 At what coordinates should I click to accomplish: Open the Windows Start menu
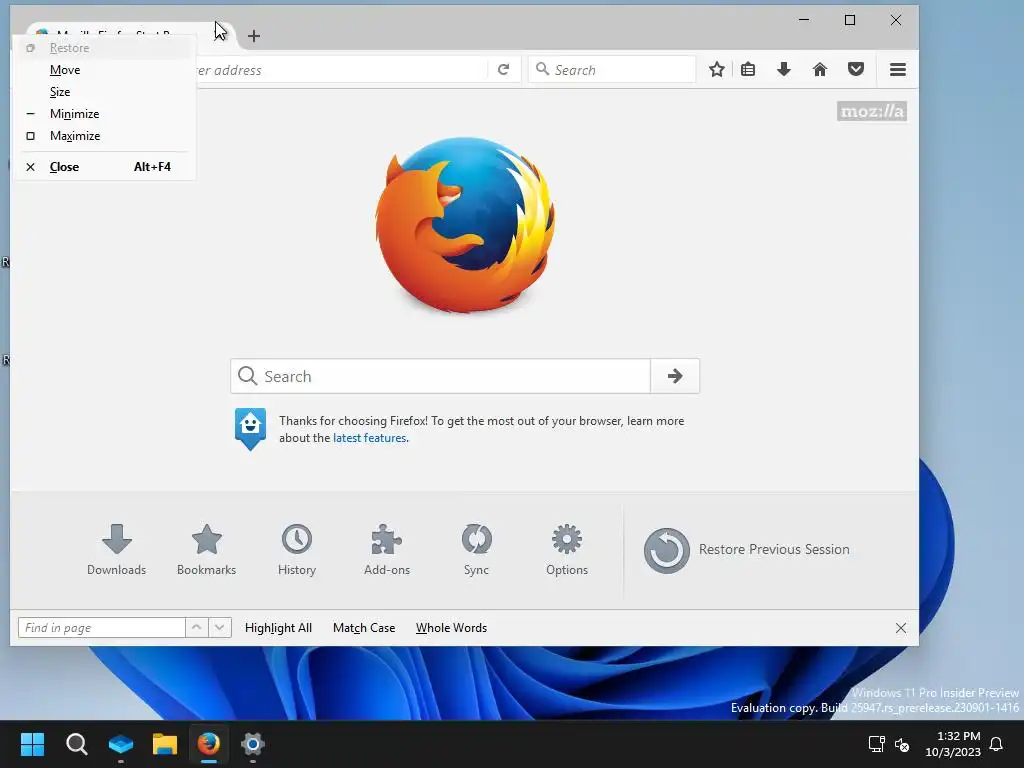click(33, 744)
